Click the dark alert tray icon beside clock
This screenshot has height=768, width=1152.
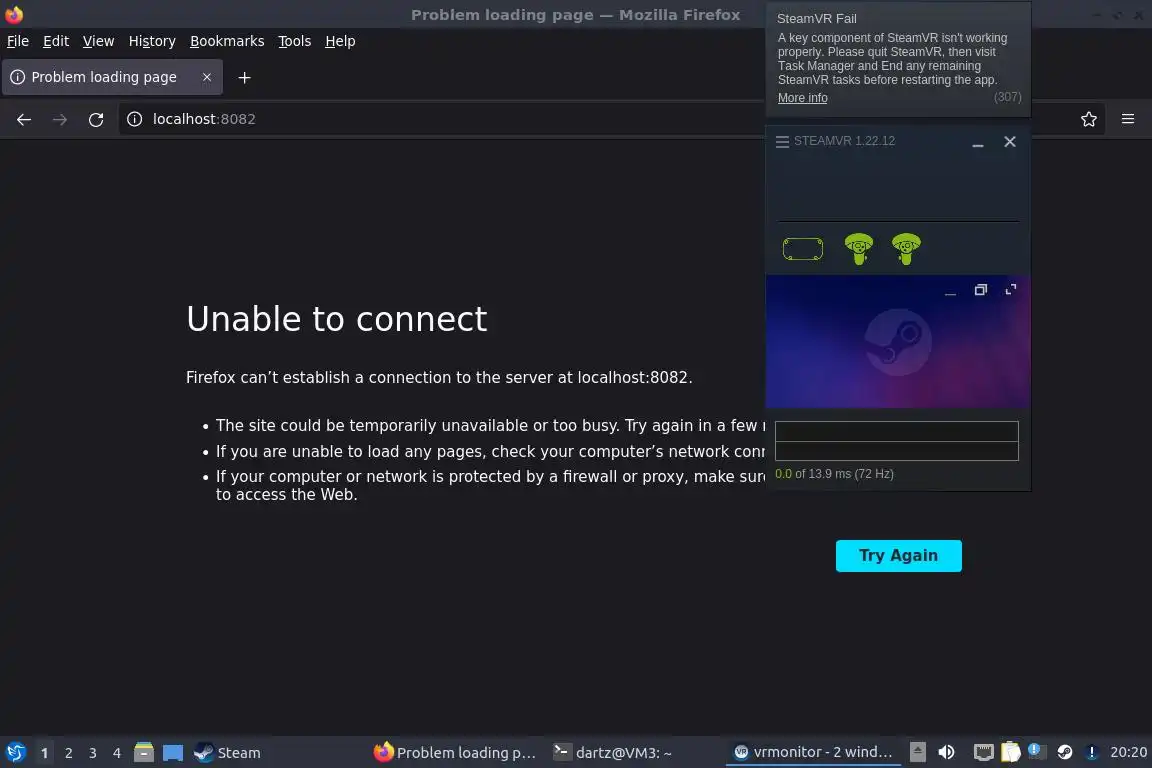(x=1092, y=752)
